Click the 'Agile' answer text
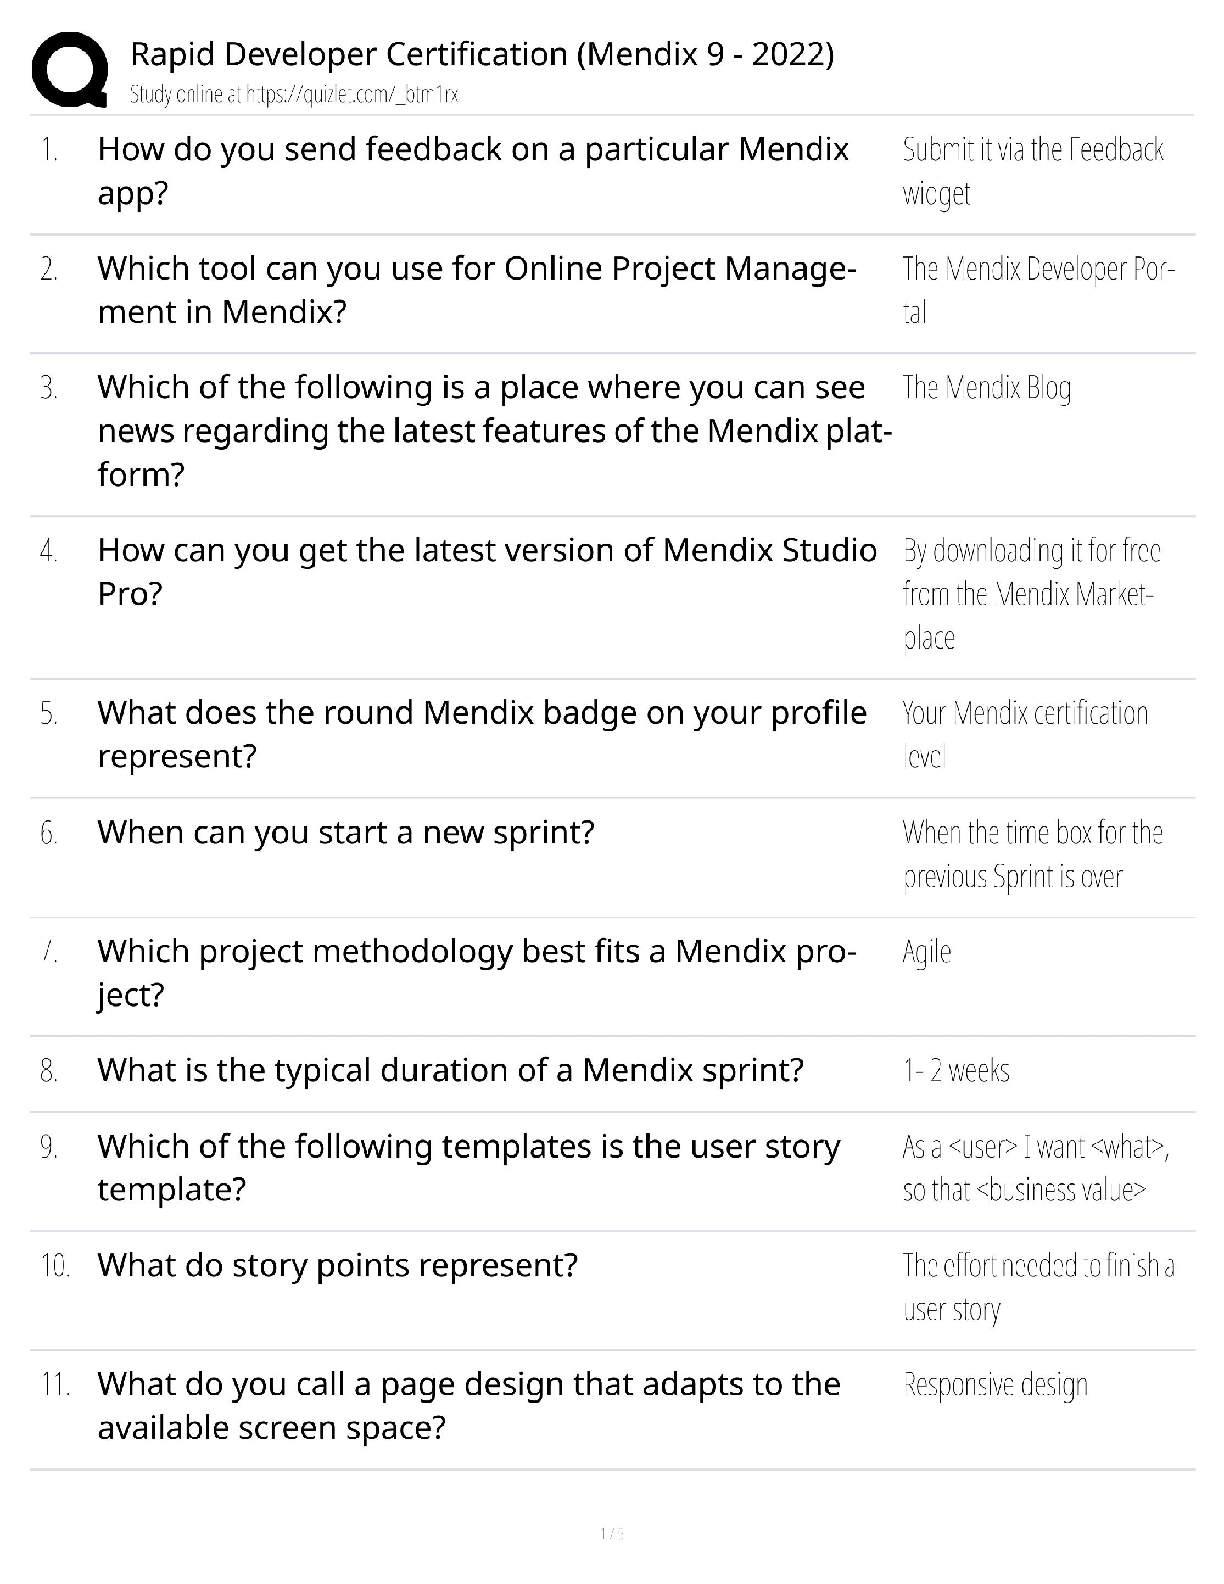1224x1584 pixels. (926, 951)
